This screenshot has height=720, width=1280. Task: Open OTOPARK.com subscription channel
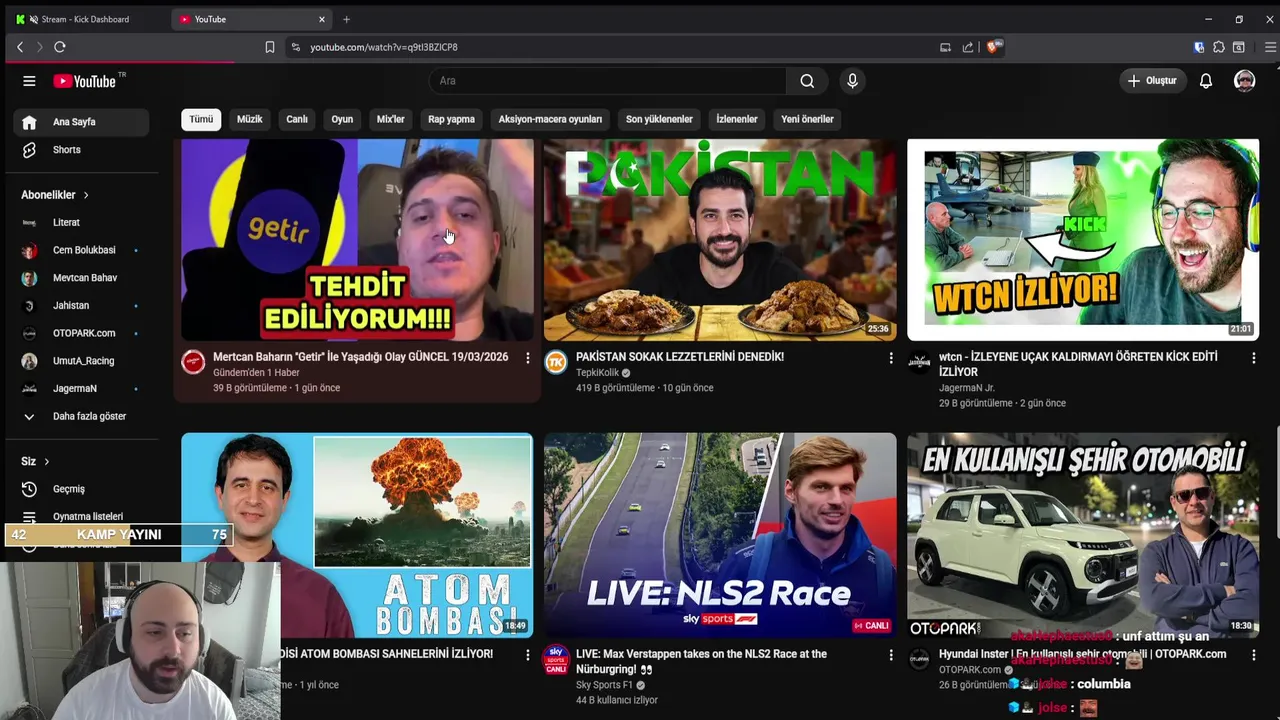coord(81,333)
